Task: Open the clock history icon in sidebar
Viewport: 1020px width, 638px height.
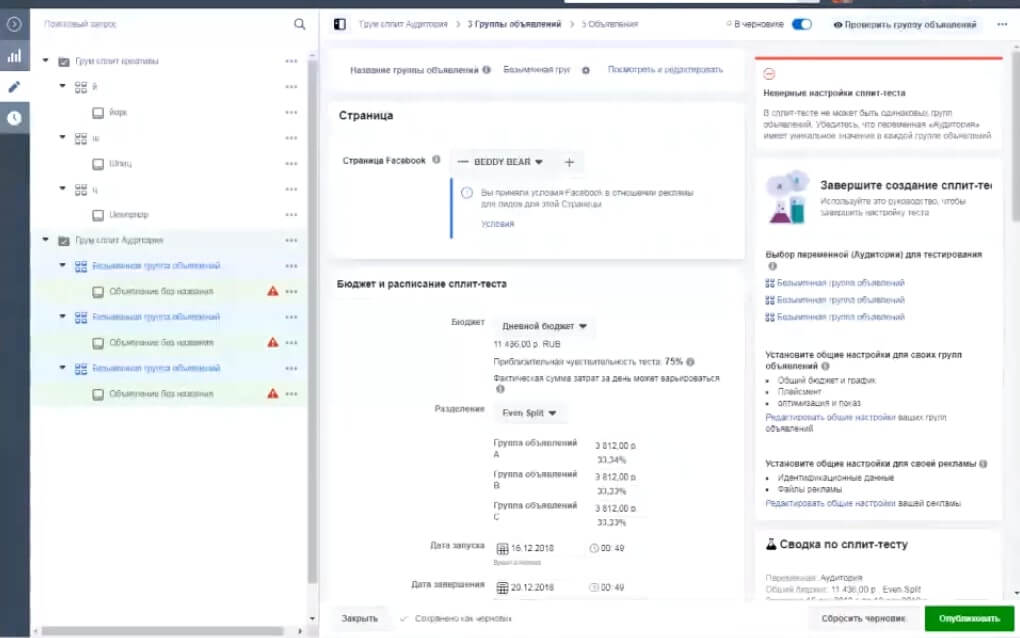Action: [14, 118]
